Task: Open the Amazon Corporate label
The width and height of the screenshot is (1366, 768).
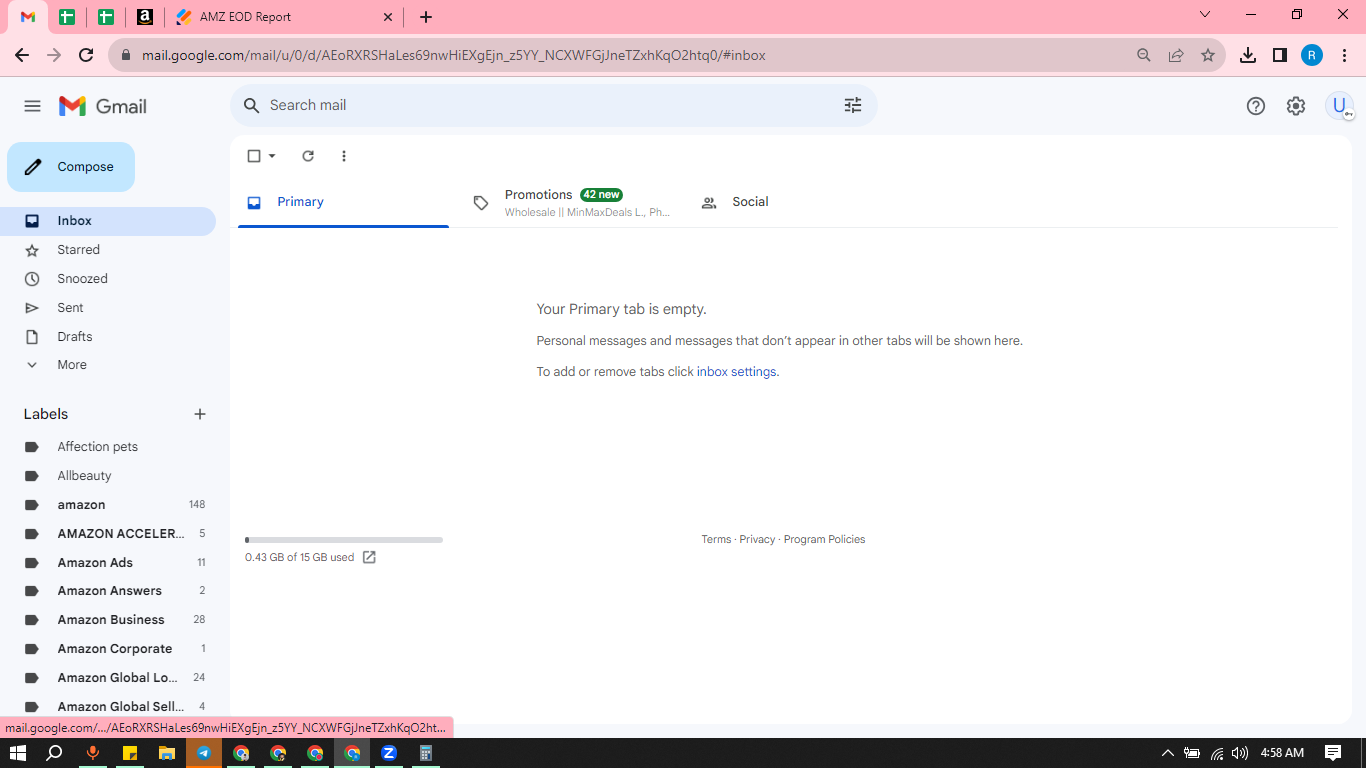Action: click(108, 649)
